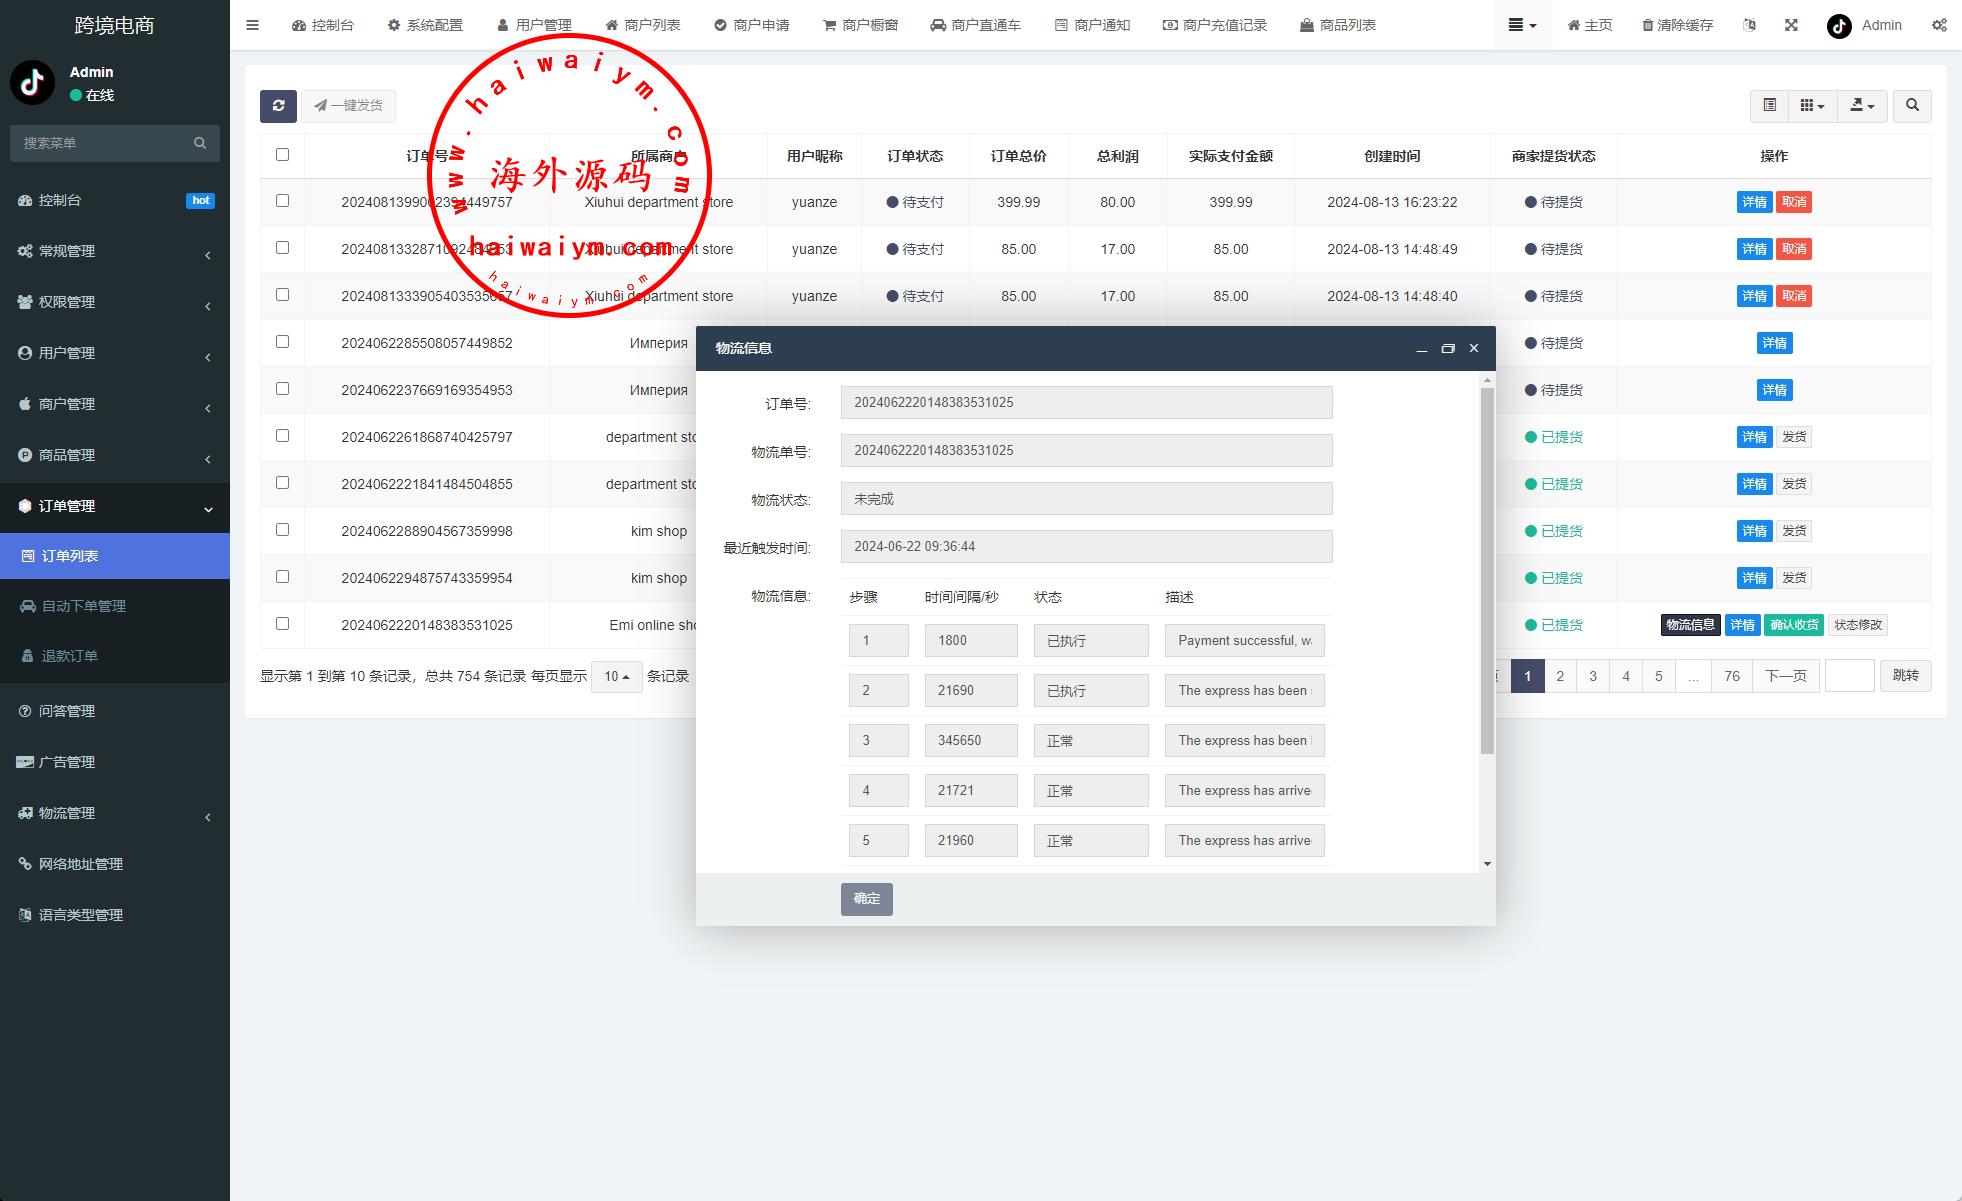1962x1201 pixels.
Task: Click the 确定 button in the logistics dialog
Action: coord(866,899)
